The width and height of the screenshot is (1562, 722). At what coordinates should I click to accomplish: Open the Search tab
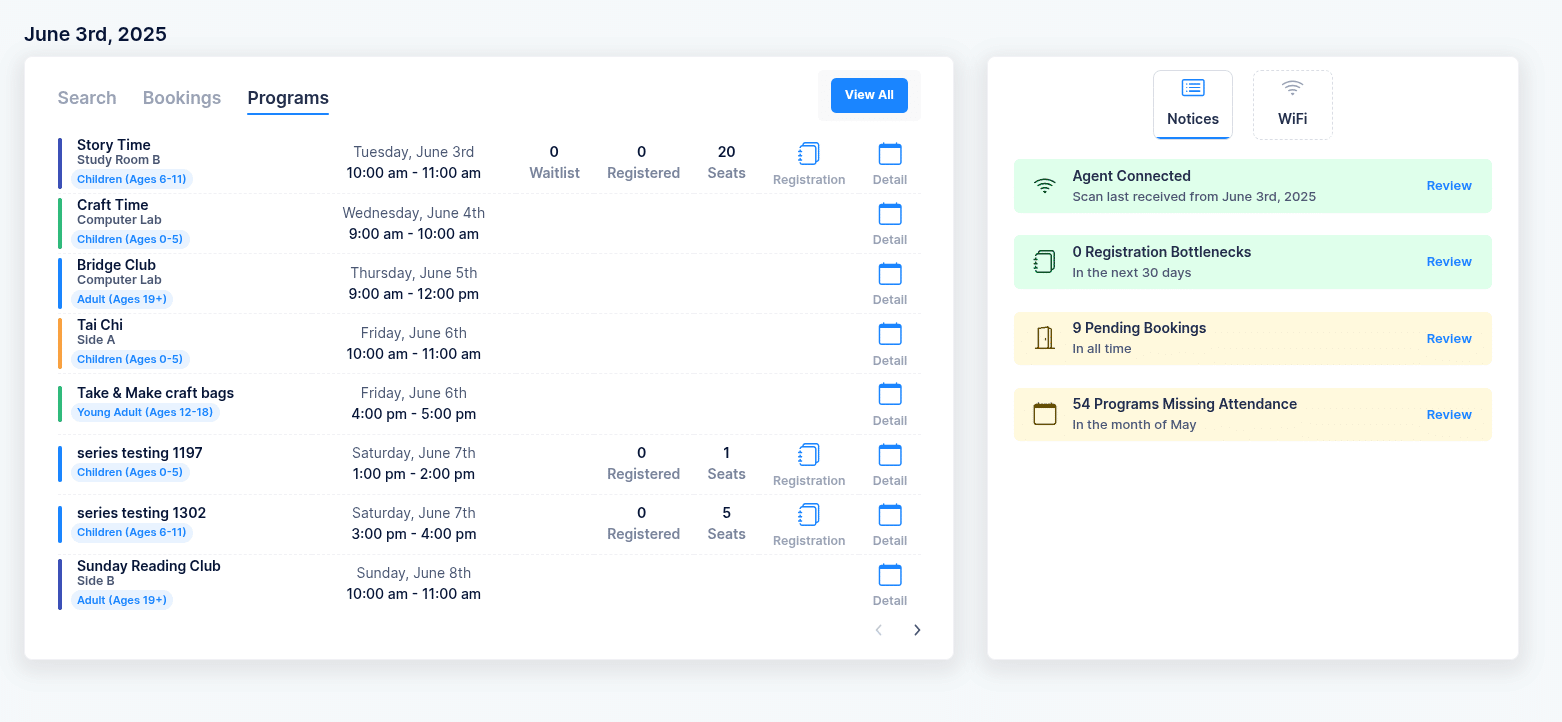pyautogui.click(x=86, y=97)
